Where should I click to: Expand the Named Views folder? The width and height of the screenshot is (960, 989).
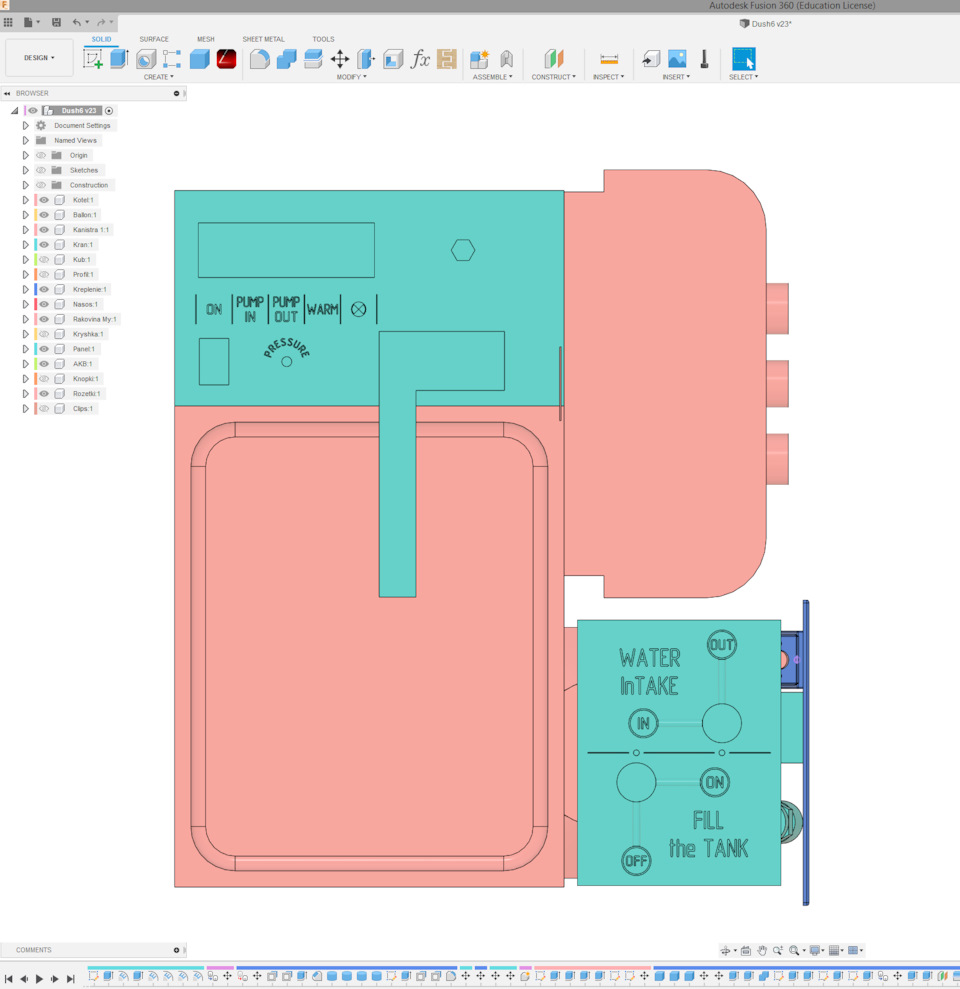26,141
